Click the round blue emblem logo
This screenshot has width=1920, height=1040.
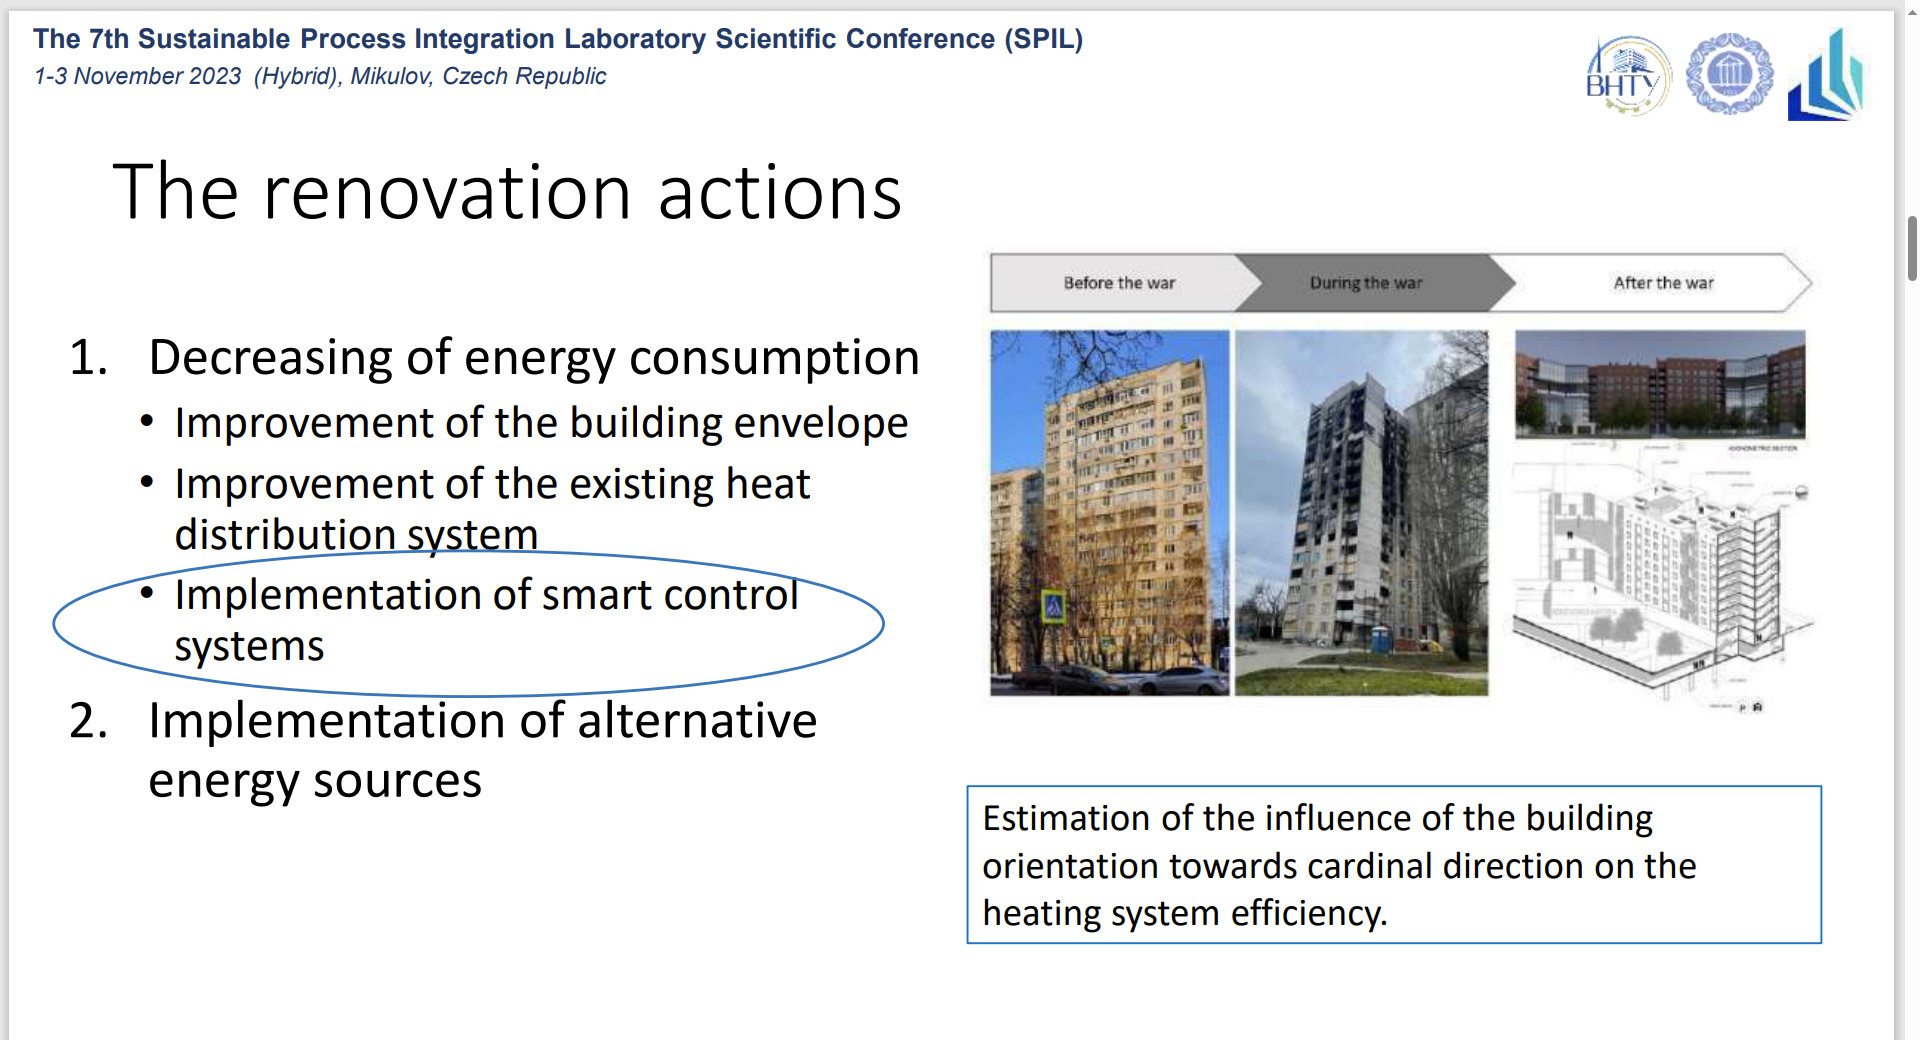pyautogui.click(x=1729, y=74)
